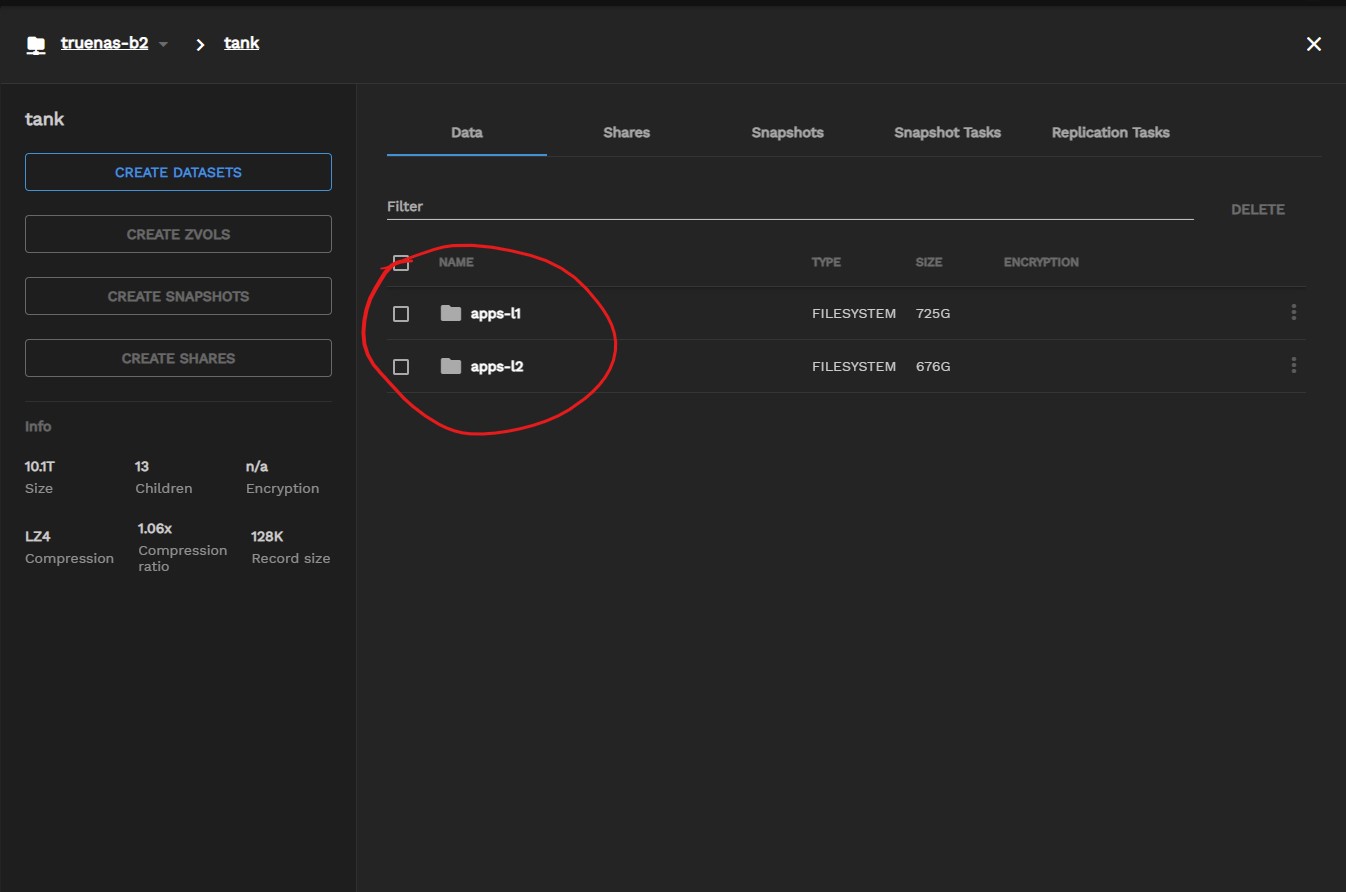Open the apps-l2 dataset name

[x=497, y=366]
